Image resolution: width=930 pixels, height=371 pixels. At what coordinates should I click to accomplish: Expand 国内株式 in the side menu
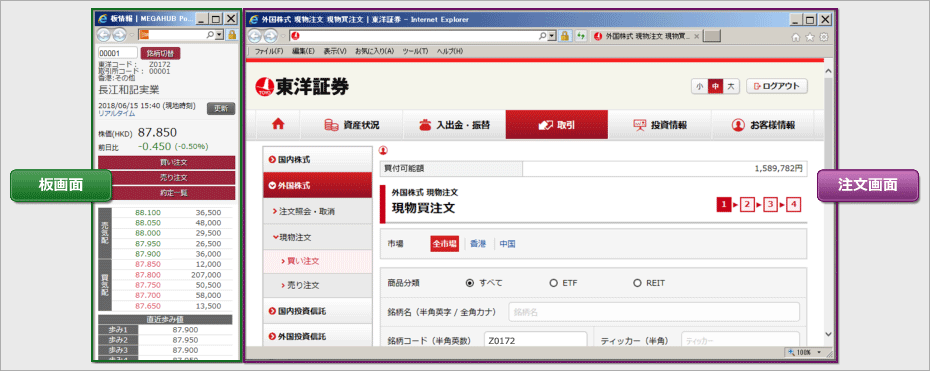click(x=317, y=159)
